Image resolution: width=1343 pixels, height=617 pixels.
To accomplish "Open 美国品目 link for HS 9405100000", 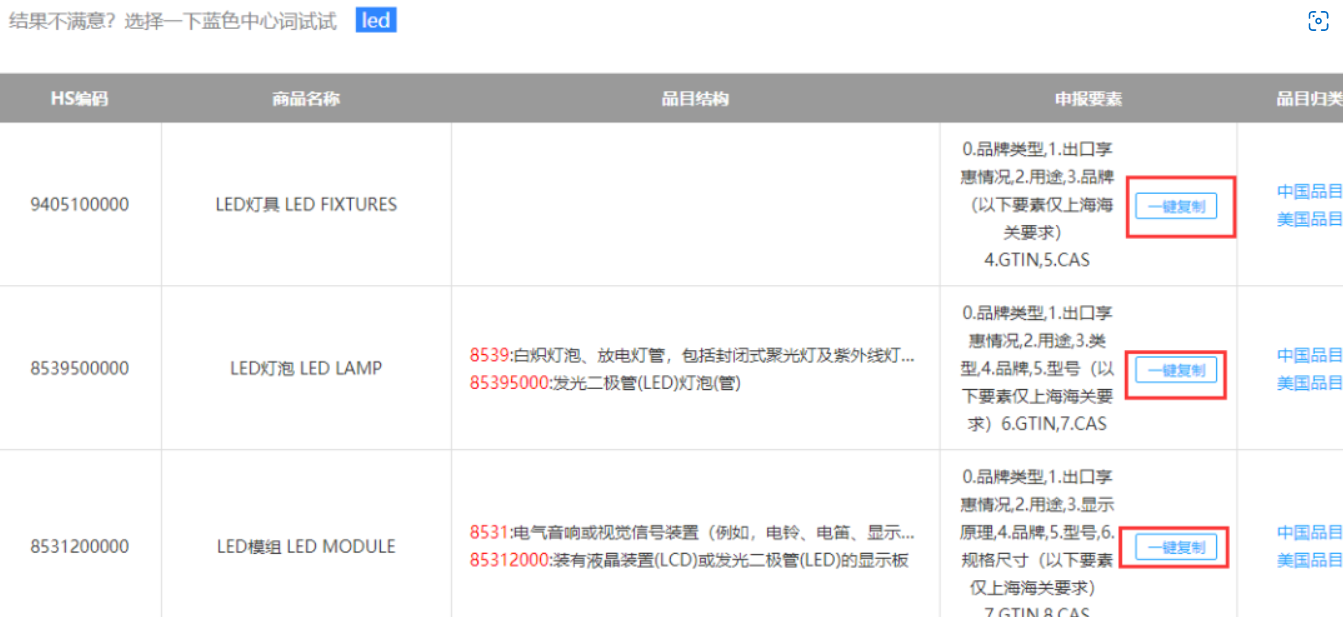I will 1309,219.
